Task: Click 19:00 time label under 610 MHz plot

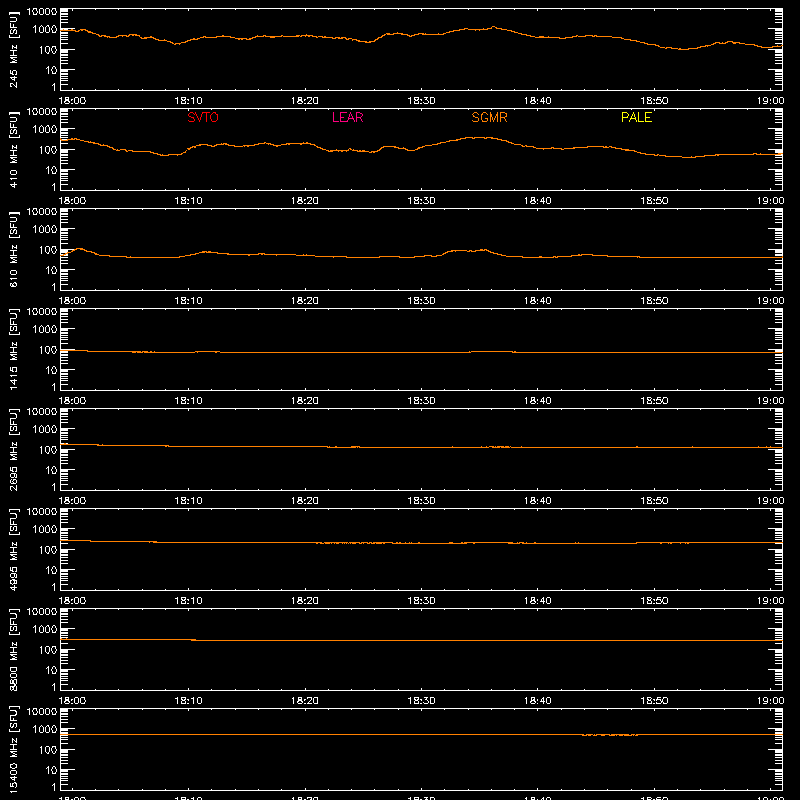Action: click(770, 301)
